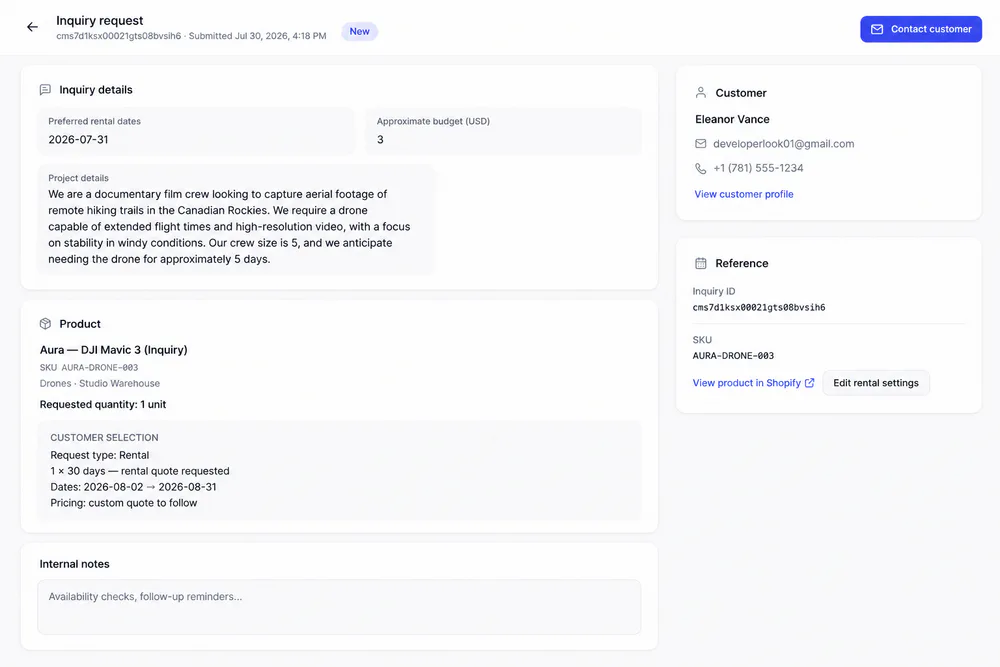Click the envelope icon beside the customer email
The height and width of the screenshot is (667, 1000).
(701, 144)
